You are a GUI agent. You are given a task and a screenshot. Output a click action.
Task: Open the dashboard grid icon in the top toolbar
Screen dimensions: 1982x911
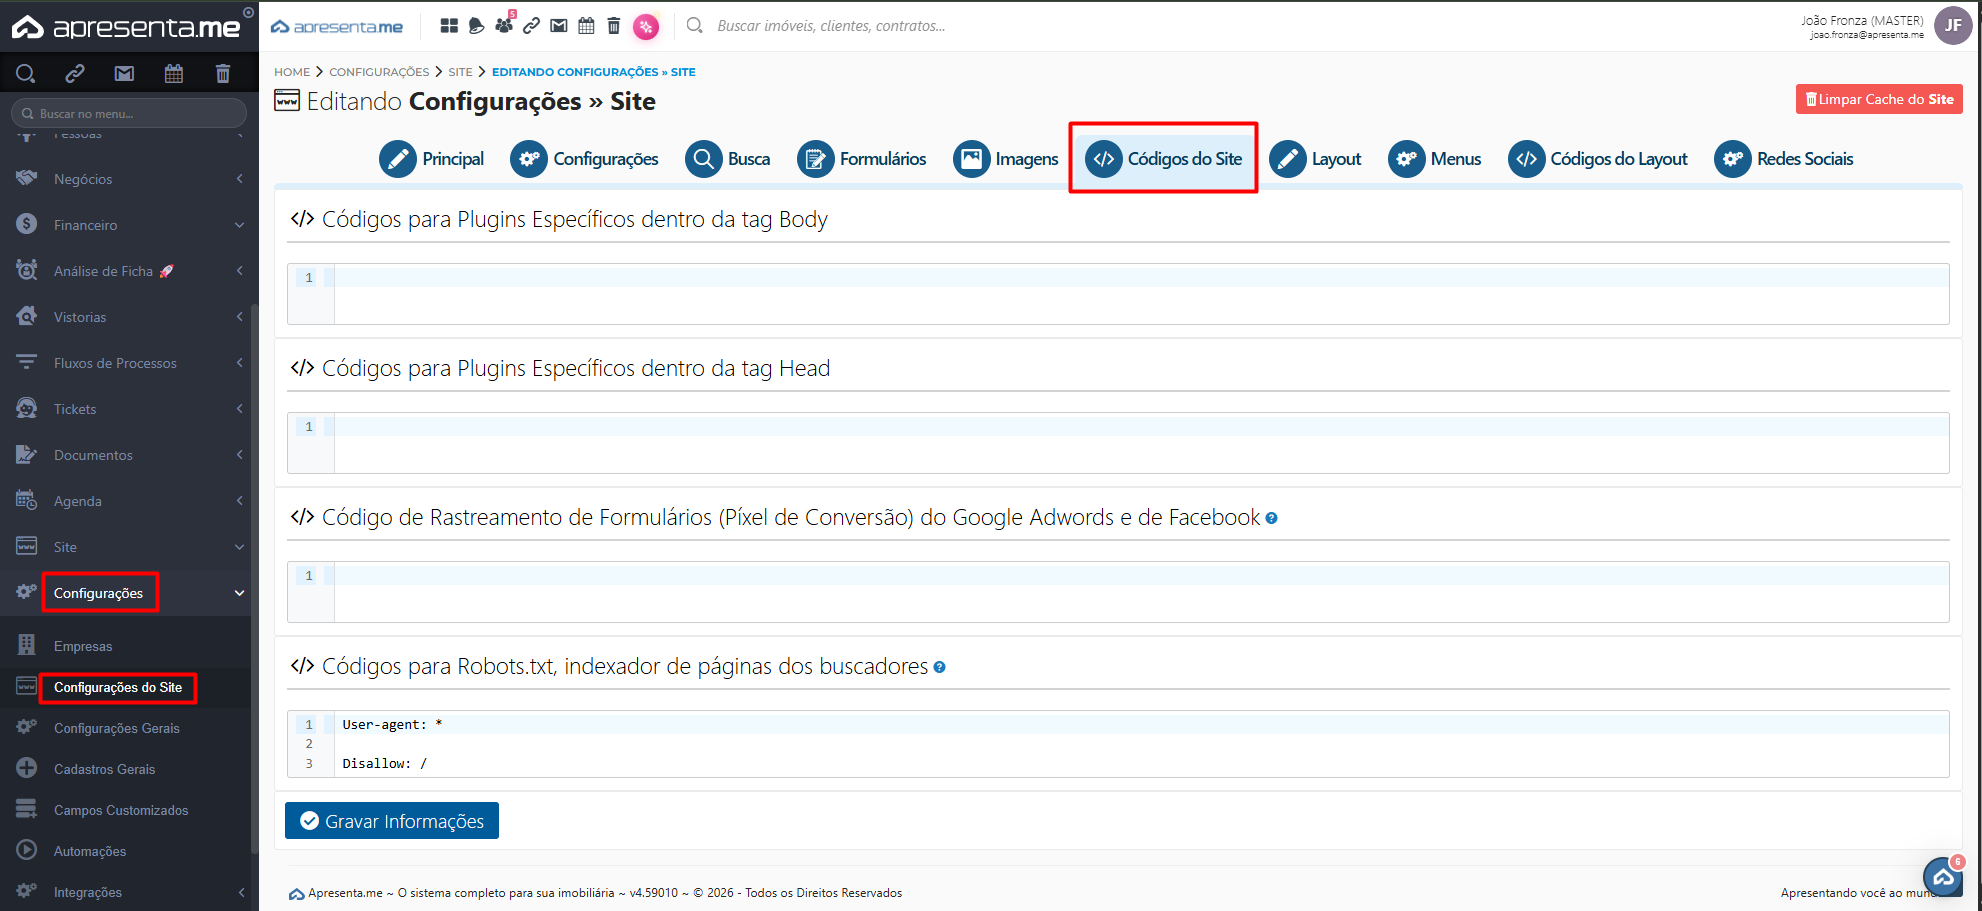[449, 26]
